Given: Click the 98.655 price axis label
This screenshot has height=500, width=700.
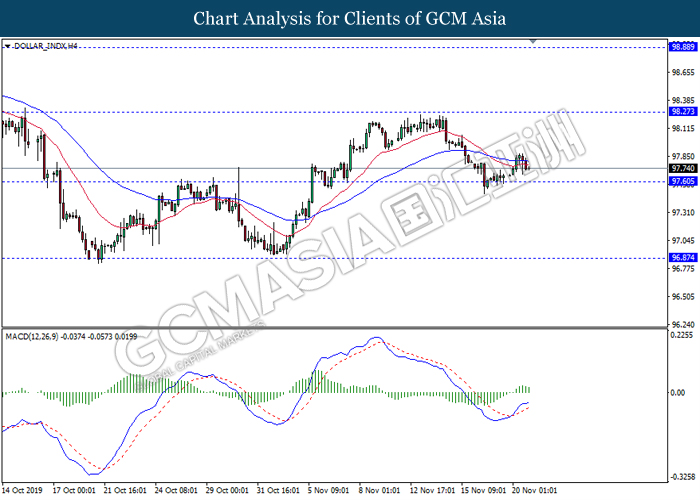Looking at the screenshot, I should pyautogui.click(x=683, y=73).
